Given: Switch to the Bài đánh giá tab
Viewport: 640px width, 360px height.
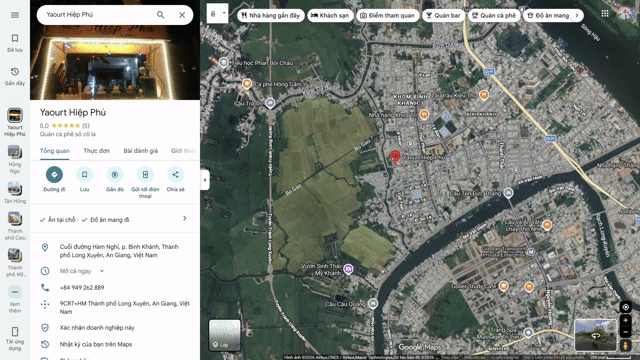Looking at the screenshot, I should pos(141,151).
